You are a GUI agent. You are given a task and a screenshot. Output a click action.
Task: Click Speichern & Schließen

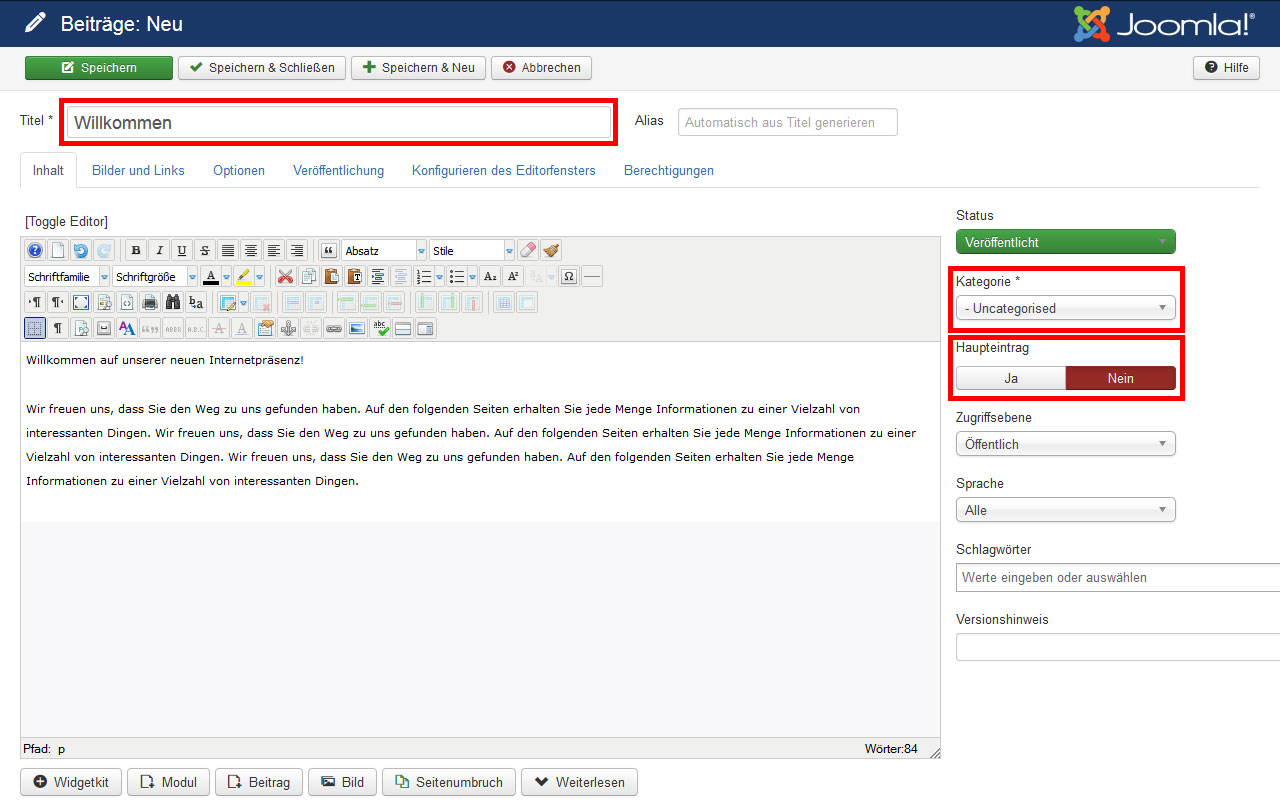coord(262,68)
